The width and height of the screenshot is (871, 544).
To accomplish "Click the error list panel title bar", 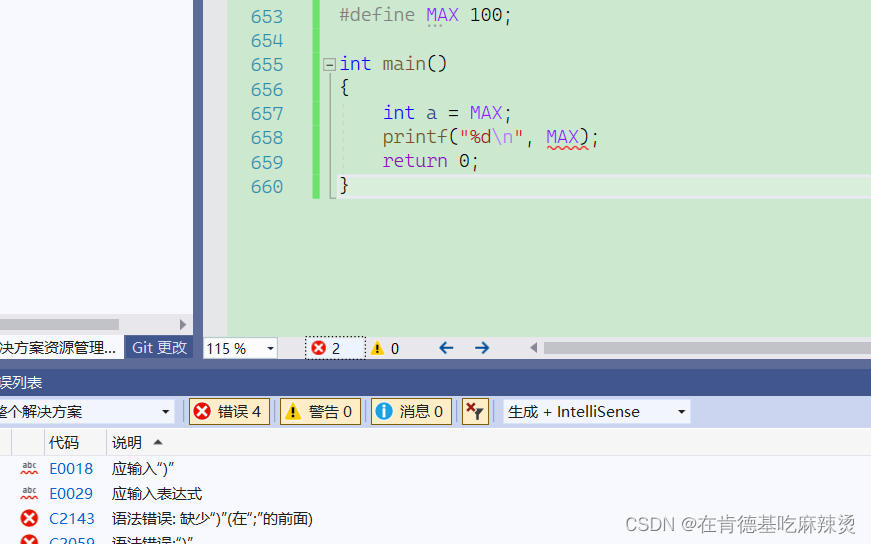I will pyautogui.click(x=436, y=382).
